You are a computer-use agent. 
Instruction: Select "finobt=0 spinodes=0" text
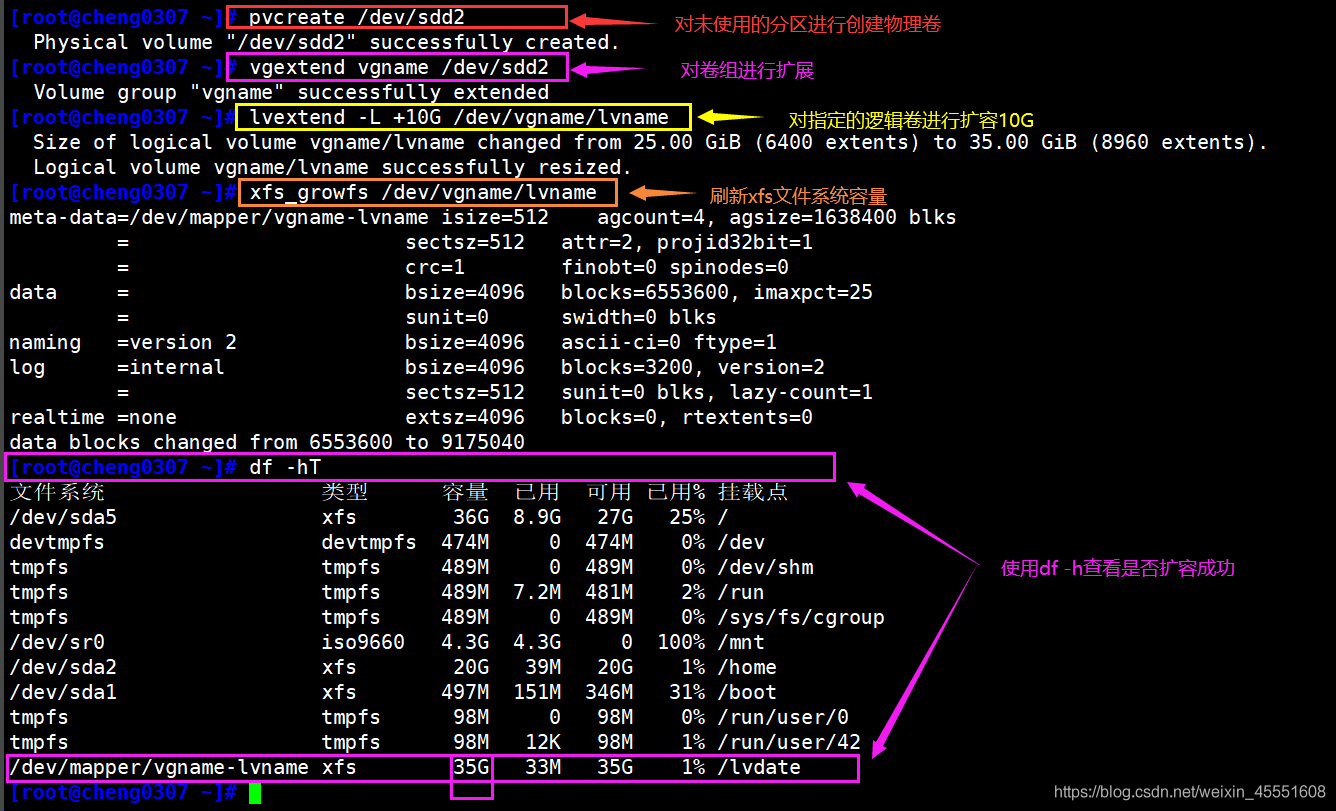click(675, 267)
